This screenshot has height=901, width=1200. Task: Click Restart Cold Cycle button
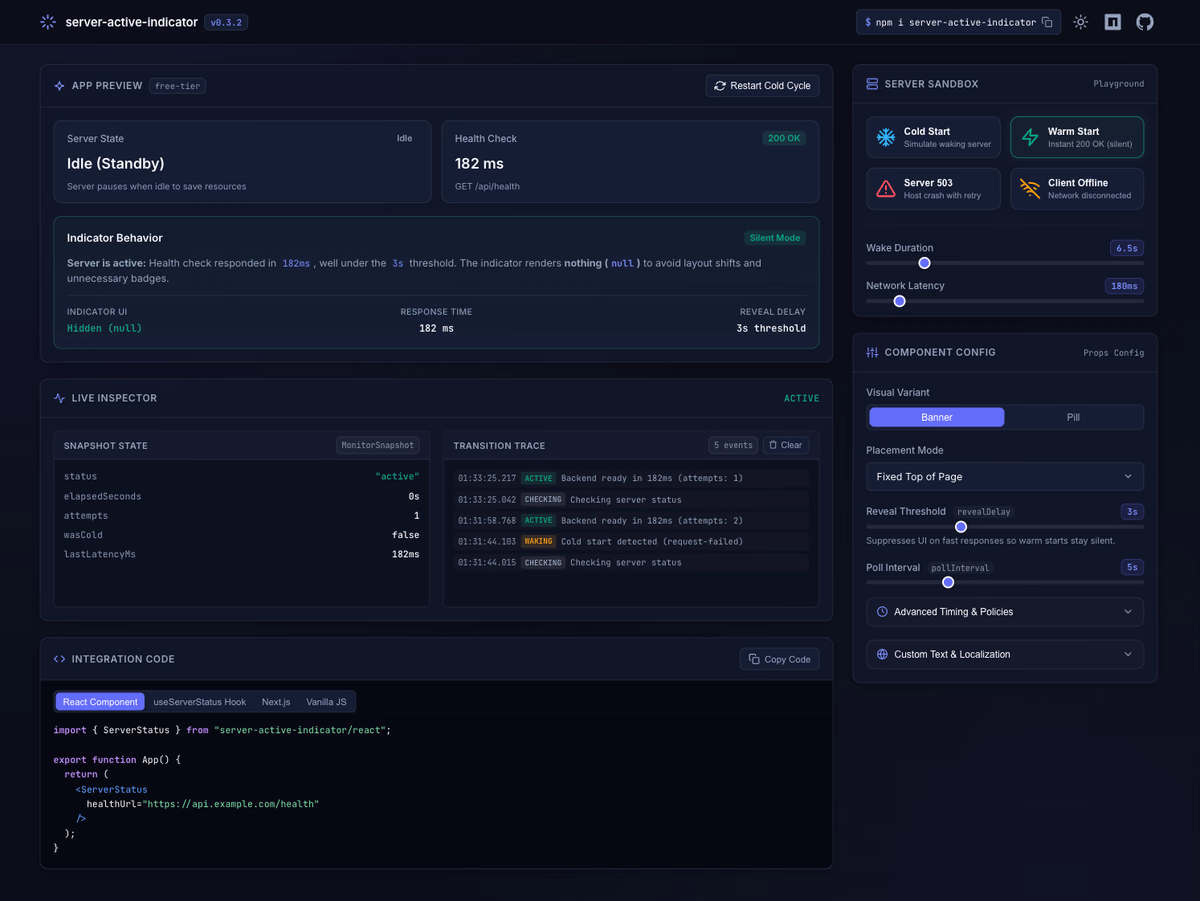(x=762, y=86)
